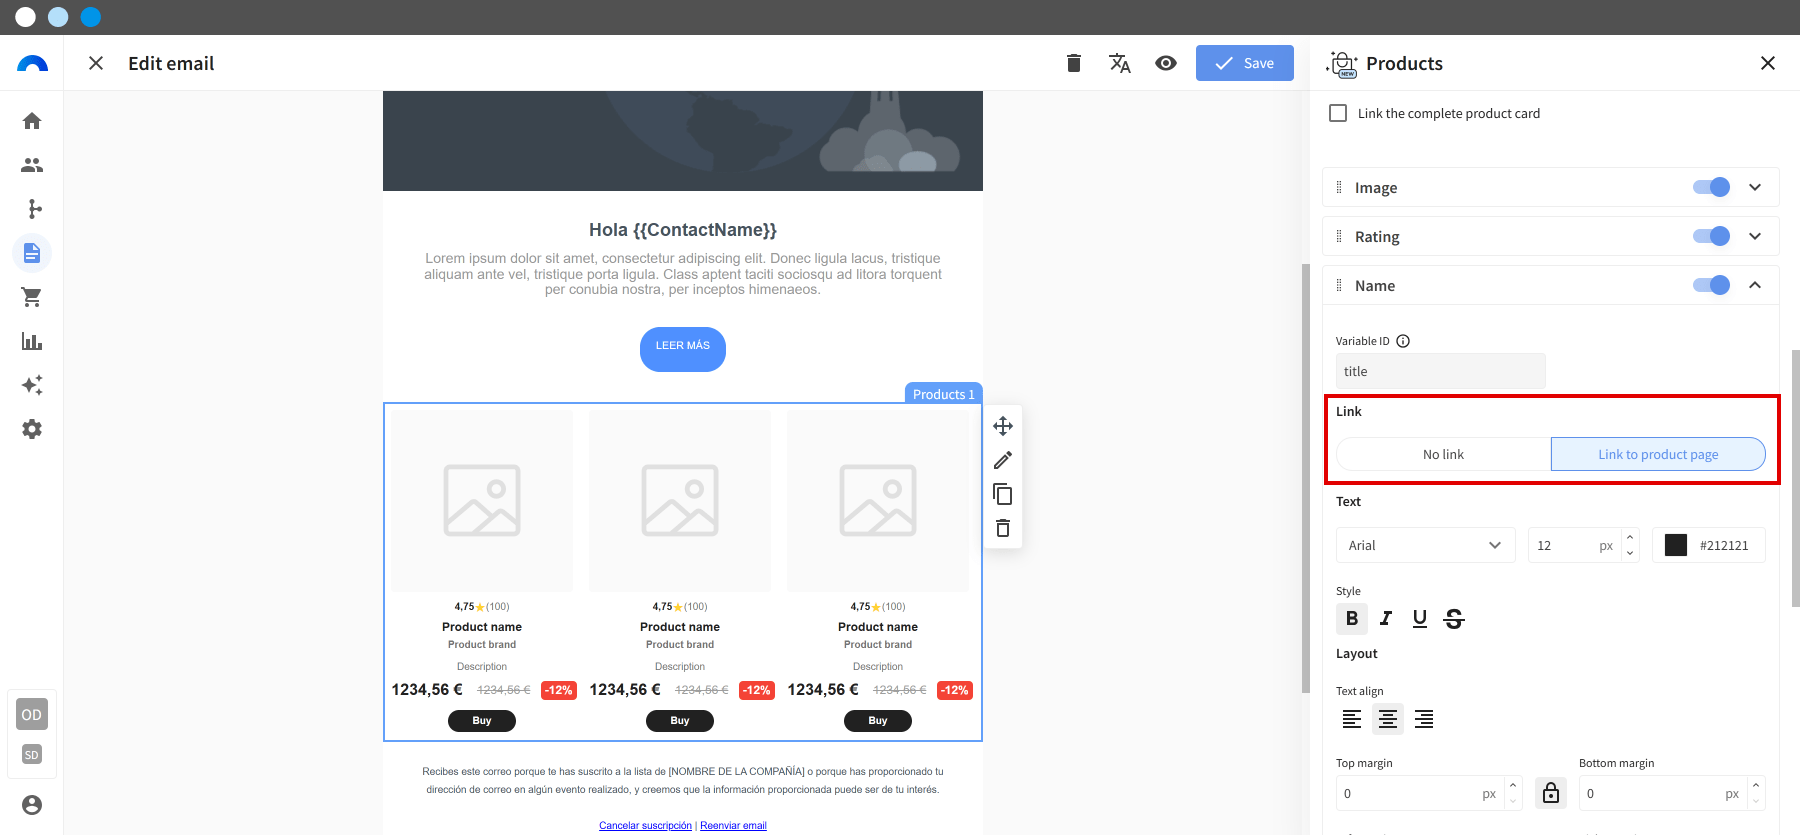
Task: Align text left
Action: click(1352, 719)
